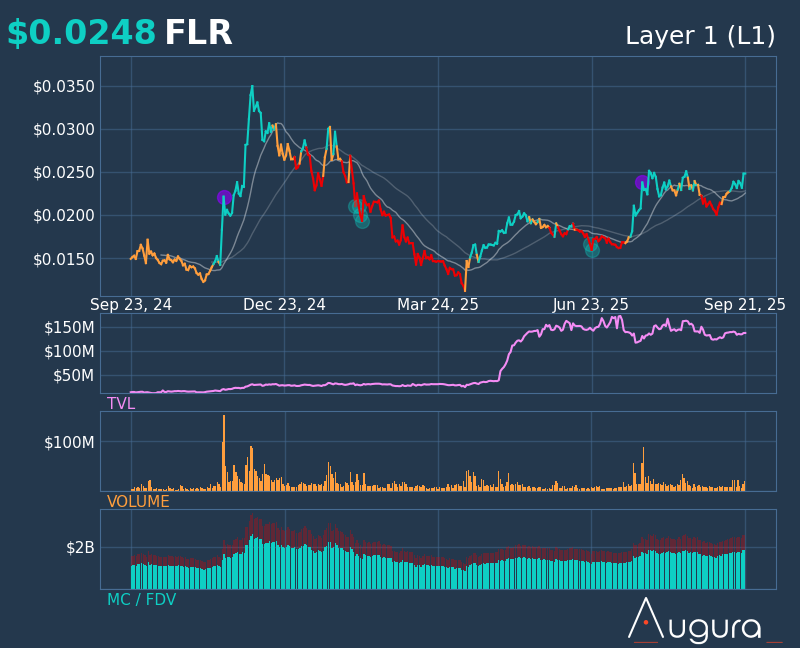Screen dimensions: 800x648
Task: Click the Layer 1 (L1) category label
Action: (x=700, y=36)
